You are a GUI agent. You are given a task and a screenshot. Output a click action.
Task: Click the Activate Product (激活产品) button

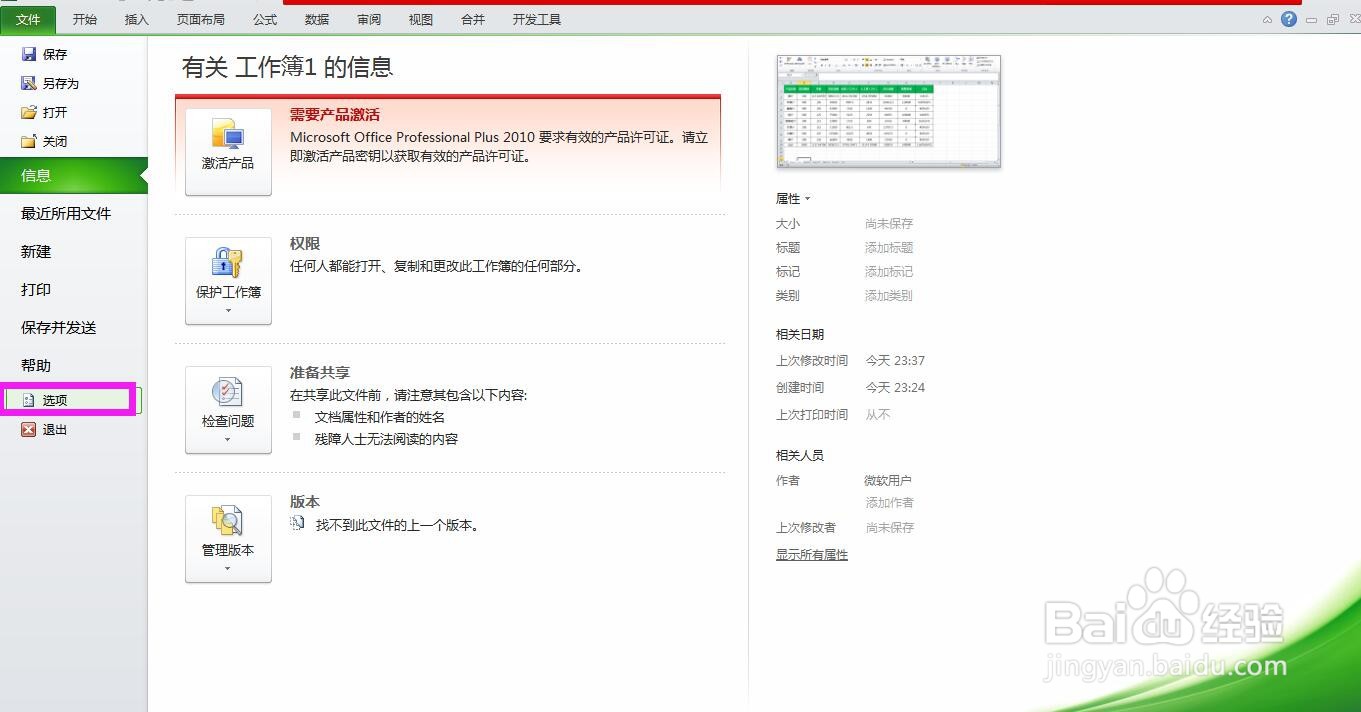pos(228,151)
